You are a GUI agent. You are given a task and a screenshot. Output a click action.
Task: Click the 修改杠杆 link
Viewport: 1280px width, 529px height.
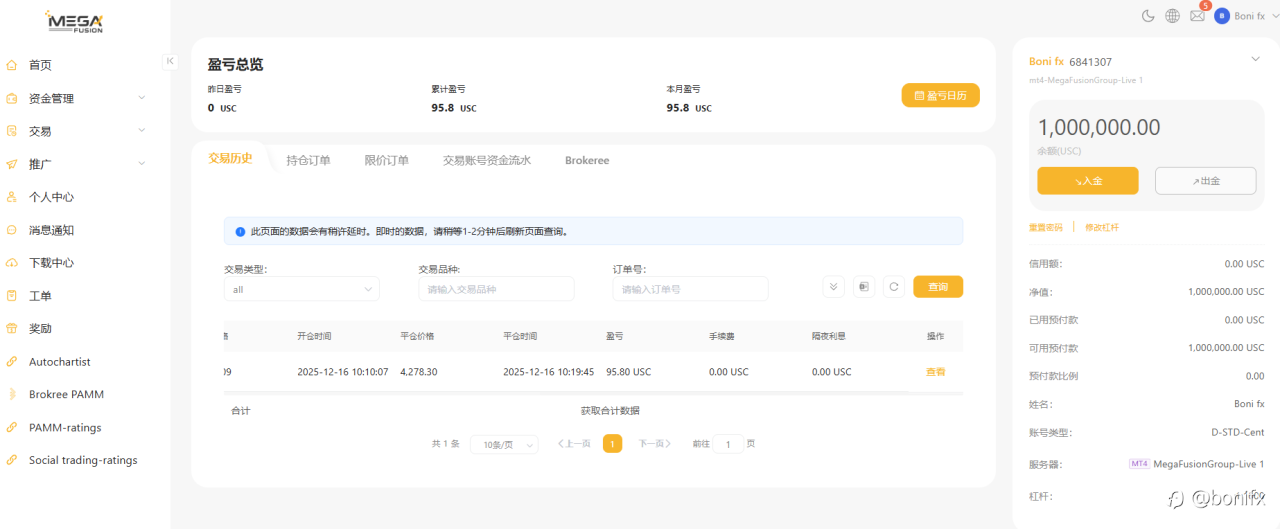tap(1102, 227)
